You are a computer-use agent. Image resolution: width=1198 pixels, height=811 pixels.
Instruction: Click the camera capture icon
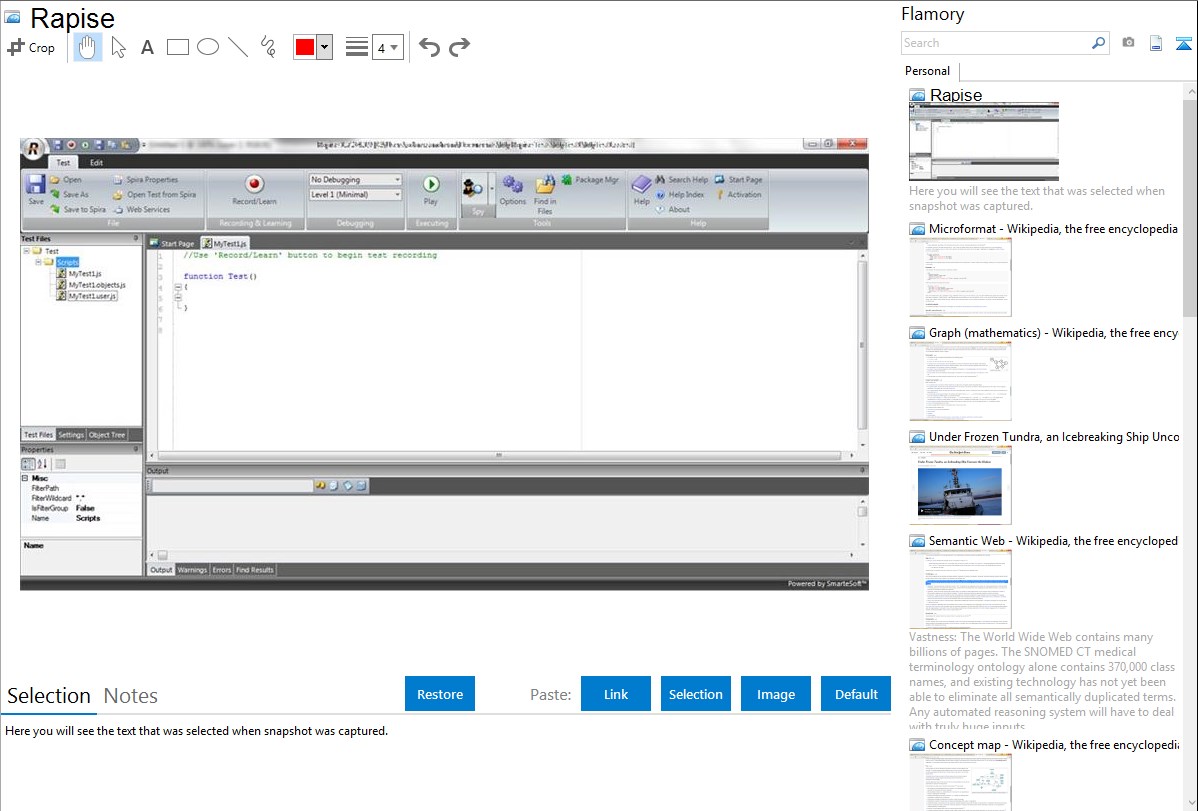(x=1128, y=43)
